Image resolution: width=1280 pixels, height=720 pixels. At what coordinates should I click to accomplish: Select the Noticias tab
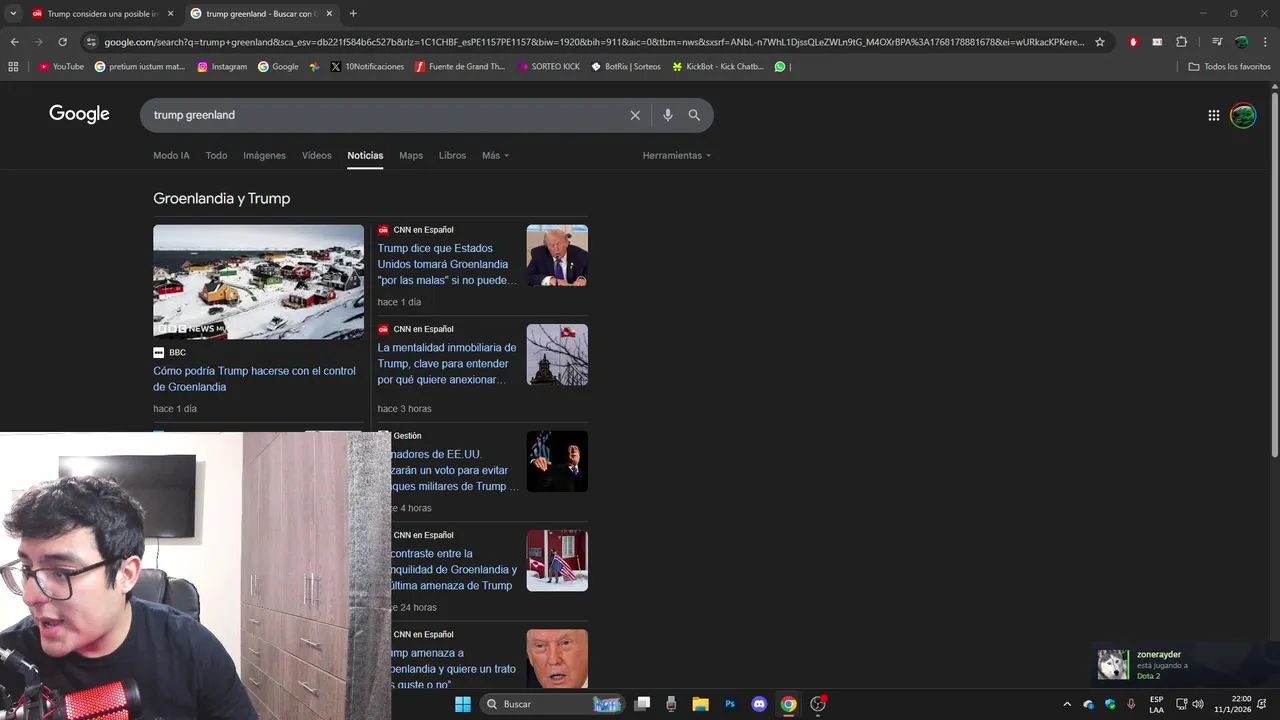(x=365, y=155)
